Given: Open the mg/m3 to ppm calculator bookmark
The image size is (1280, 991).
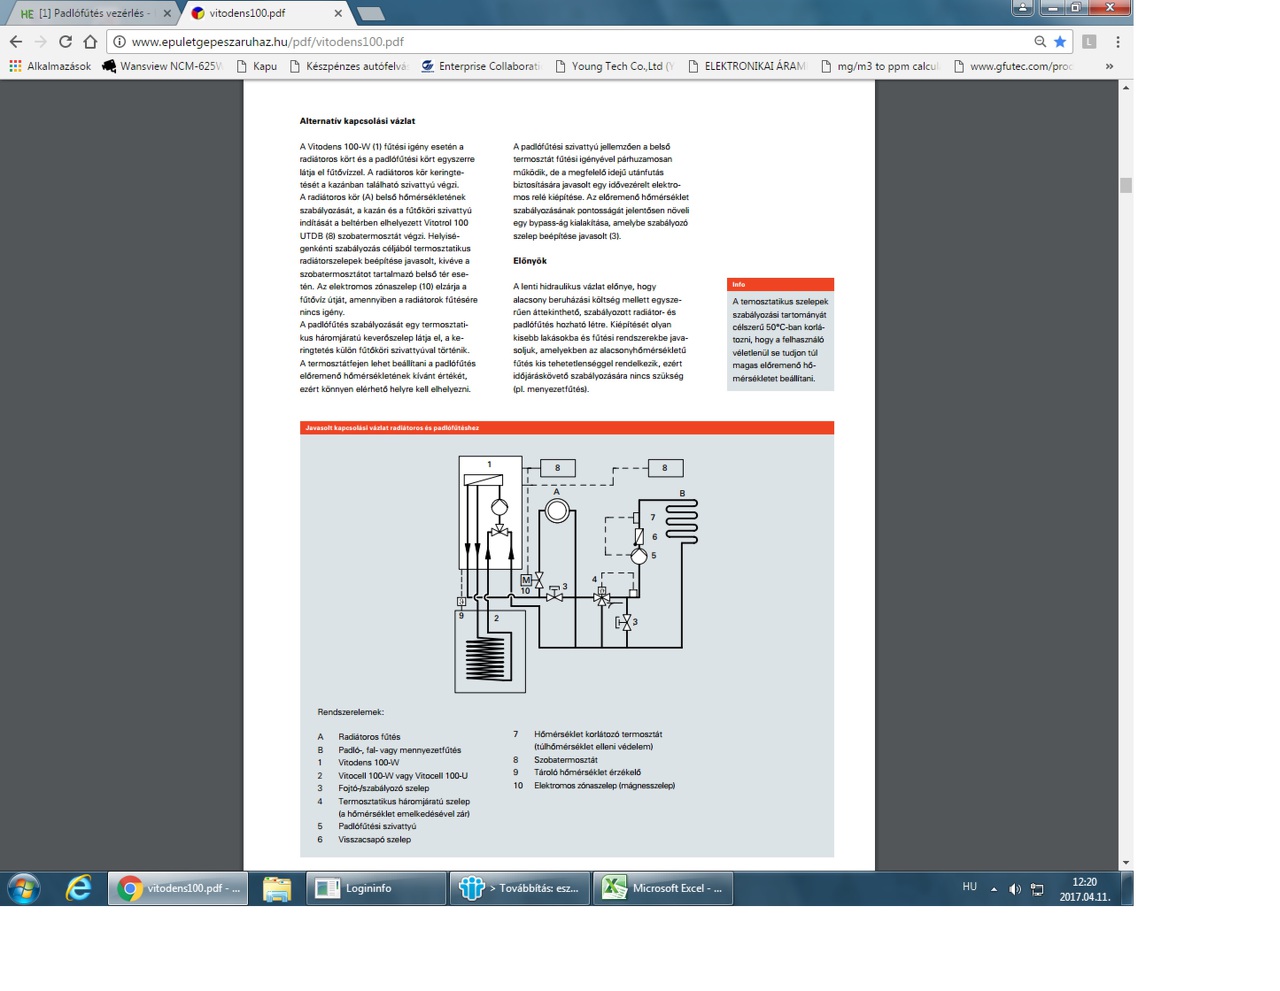Looking at the screenshot, I should point(879,66).
